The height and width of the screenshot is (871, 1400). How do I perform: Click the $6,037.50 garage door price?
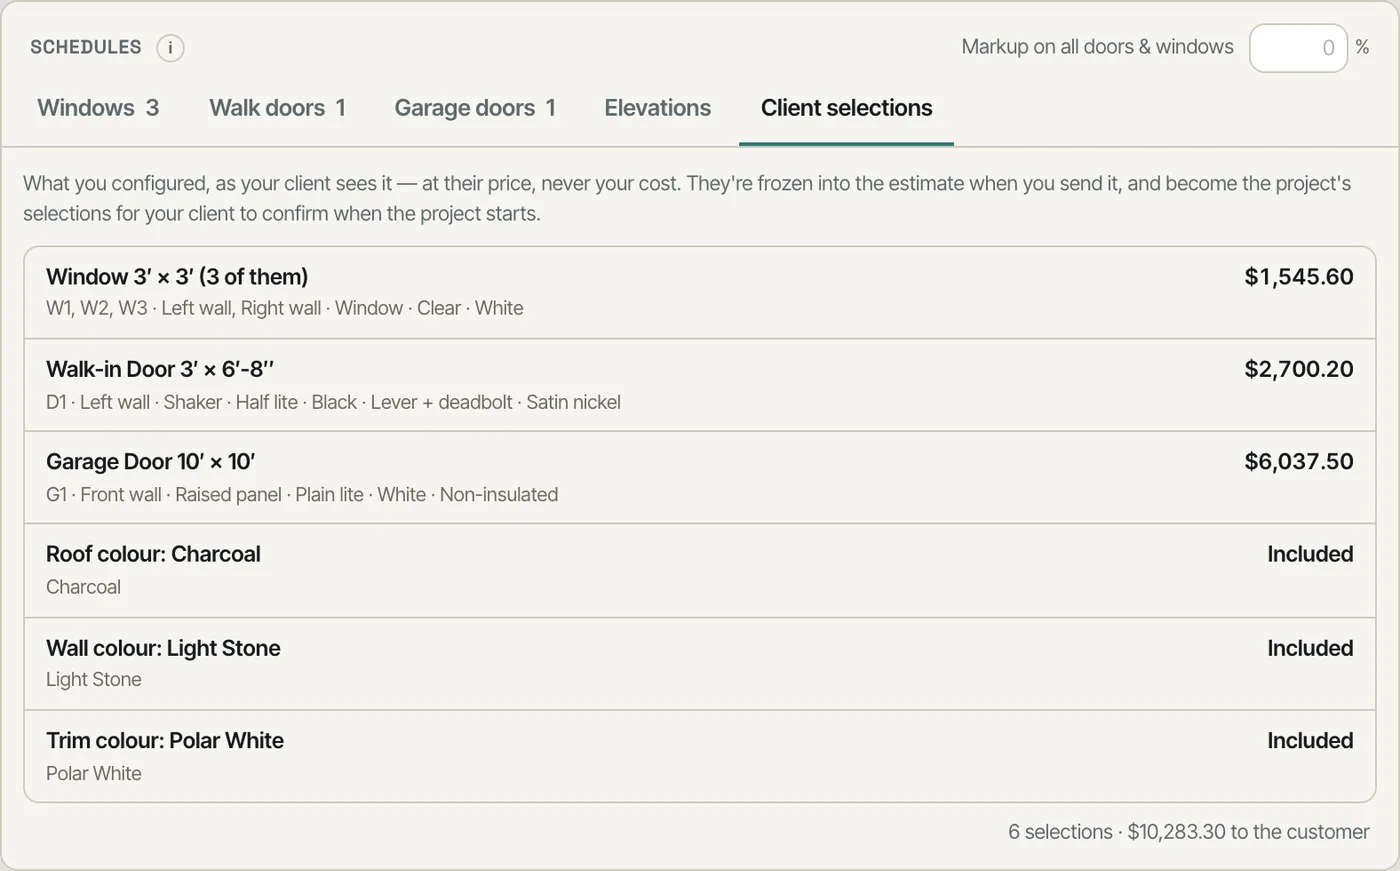pos(1299,462)
